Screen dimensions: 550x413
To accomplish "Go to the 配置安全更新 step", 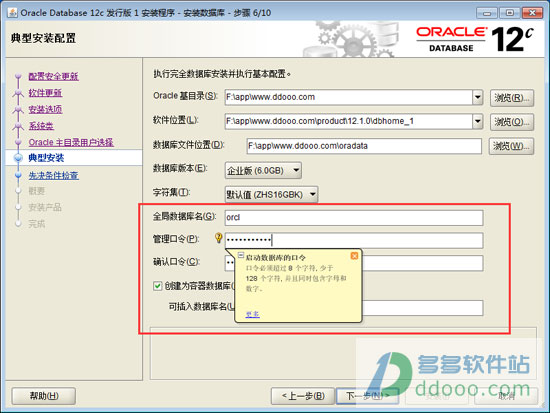I will coord(54,76).
